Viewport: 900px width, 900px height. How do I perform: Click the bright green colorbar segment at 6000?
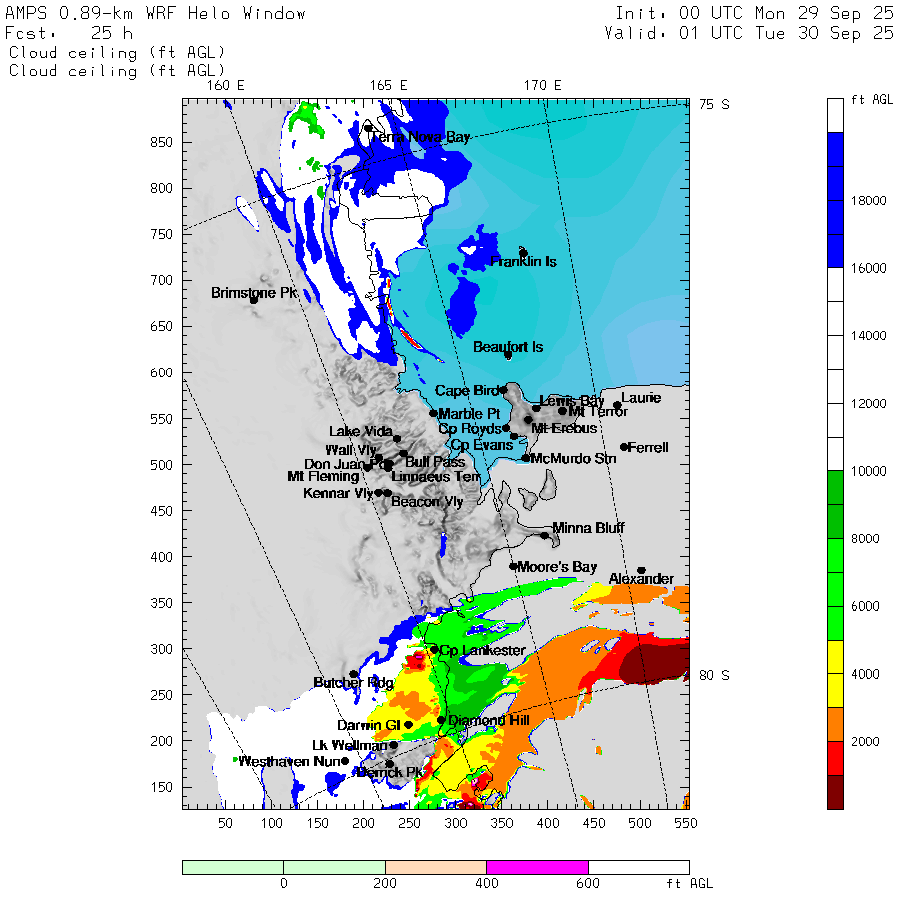pyautogui.click(x=835, y=606)
